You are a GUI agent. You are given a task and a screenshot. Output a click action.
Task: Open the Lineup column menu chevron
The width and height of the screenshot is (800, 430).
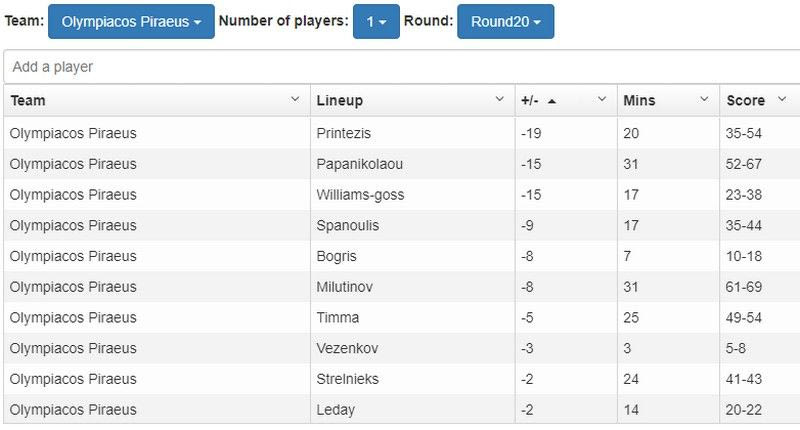[500, 100]
